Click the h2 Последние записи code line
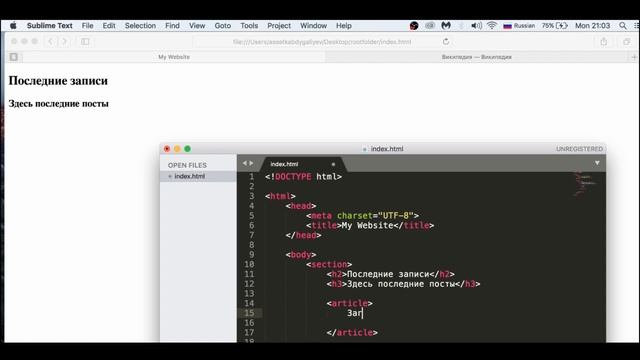This screenshot has width=640, height=360. coord(391,274)
